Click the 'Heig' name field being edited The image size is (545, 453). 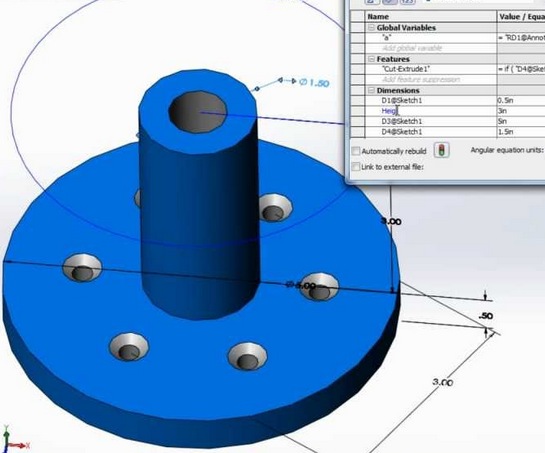(431, 111)
